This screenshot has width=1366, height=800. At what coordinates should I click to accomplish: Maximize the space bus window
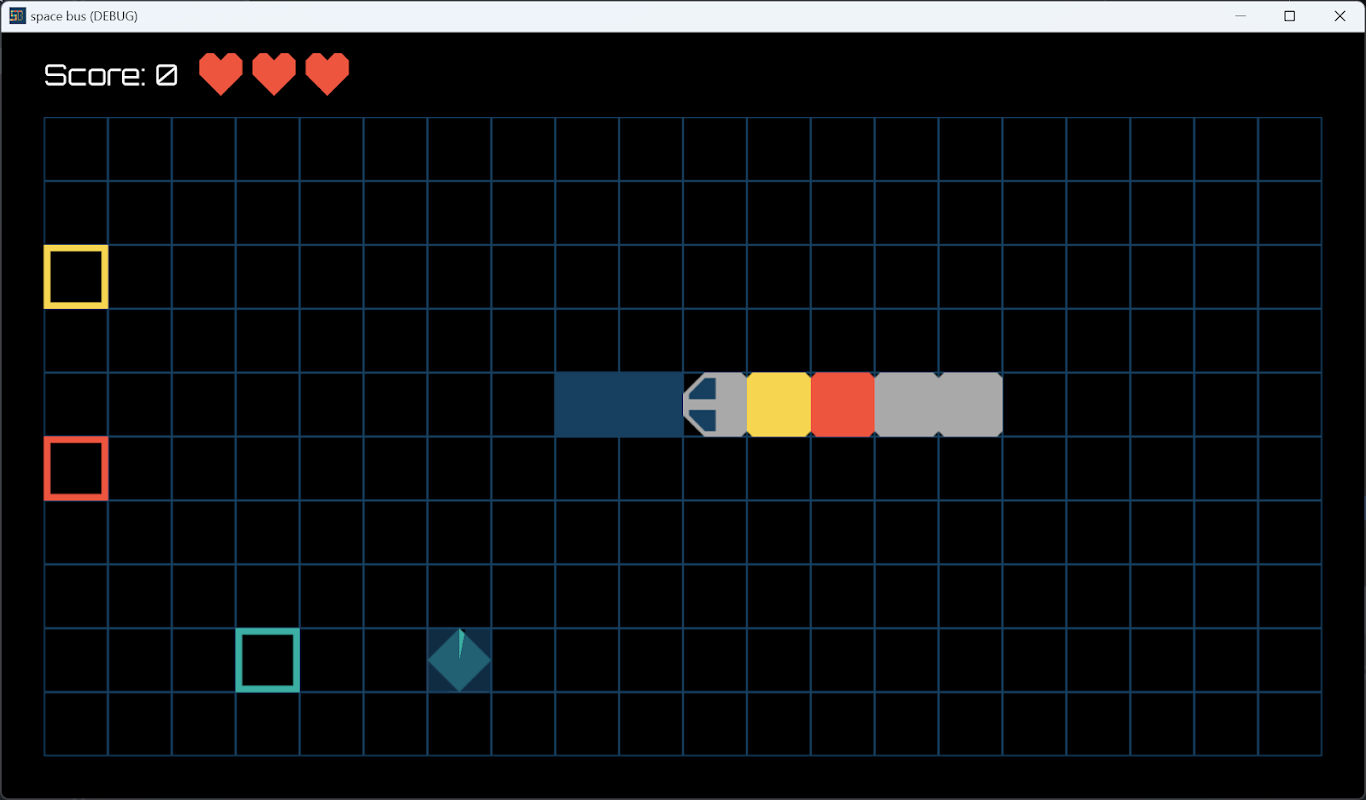[1290, 16]
